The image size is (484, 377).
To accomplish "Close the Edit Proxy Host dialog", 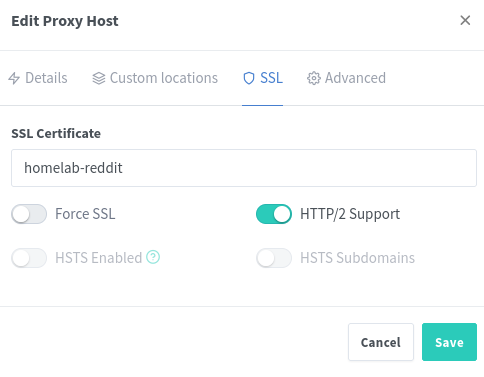I will [x=465, y=20].
